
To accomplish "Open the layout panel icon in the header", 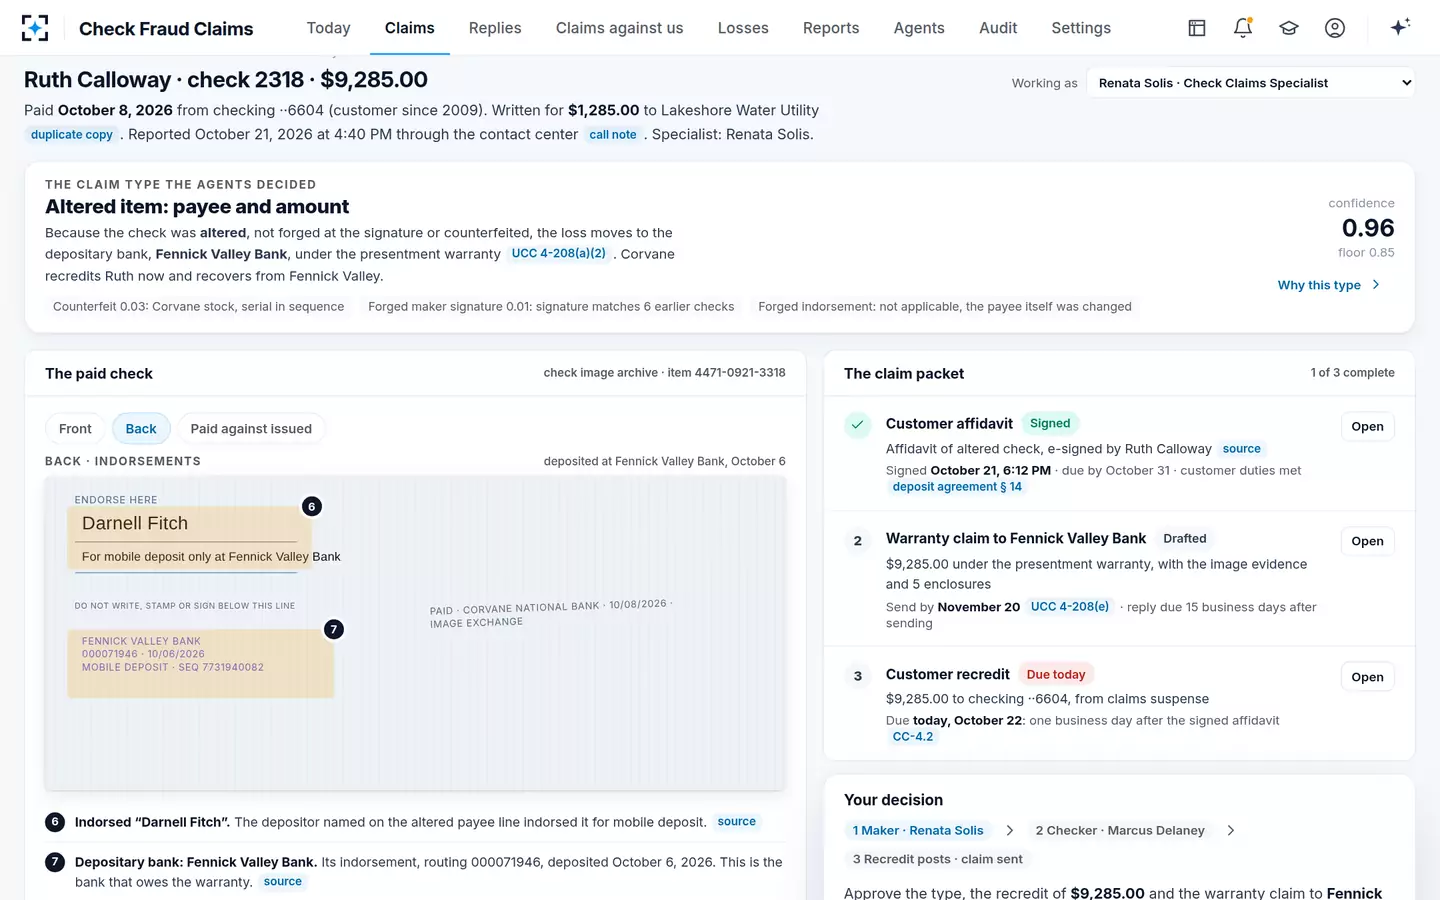I will coord(1197,28).
